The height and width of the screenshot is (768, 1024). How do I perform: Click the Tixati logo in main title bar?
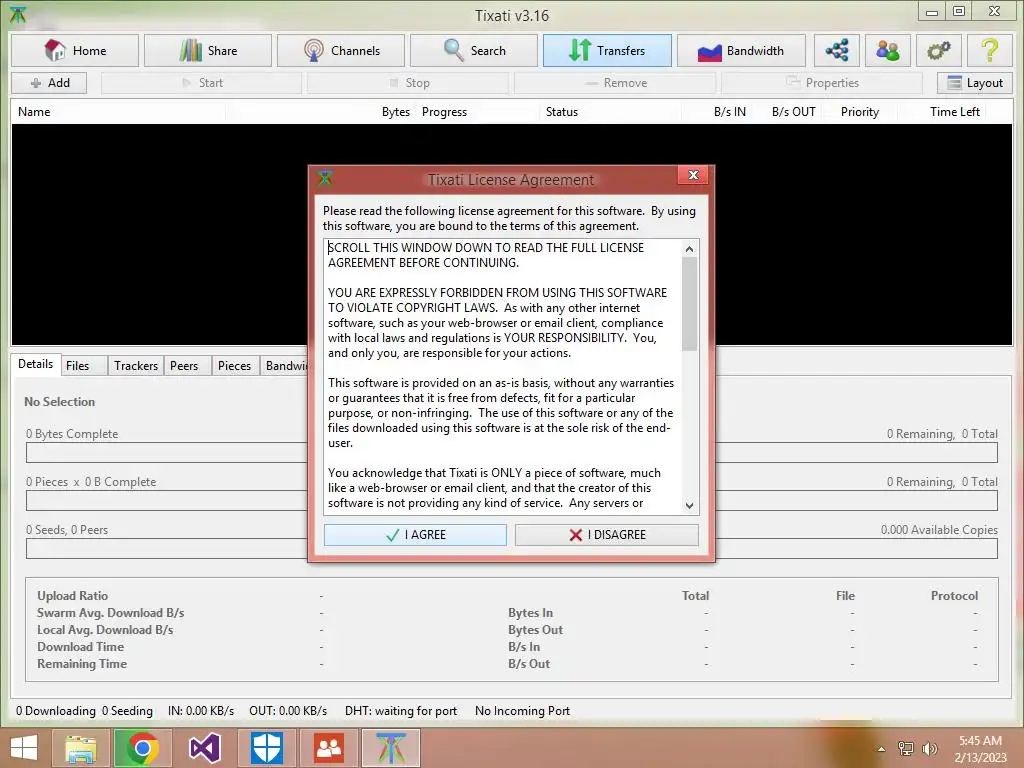pos(18,14)
